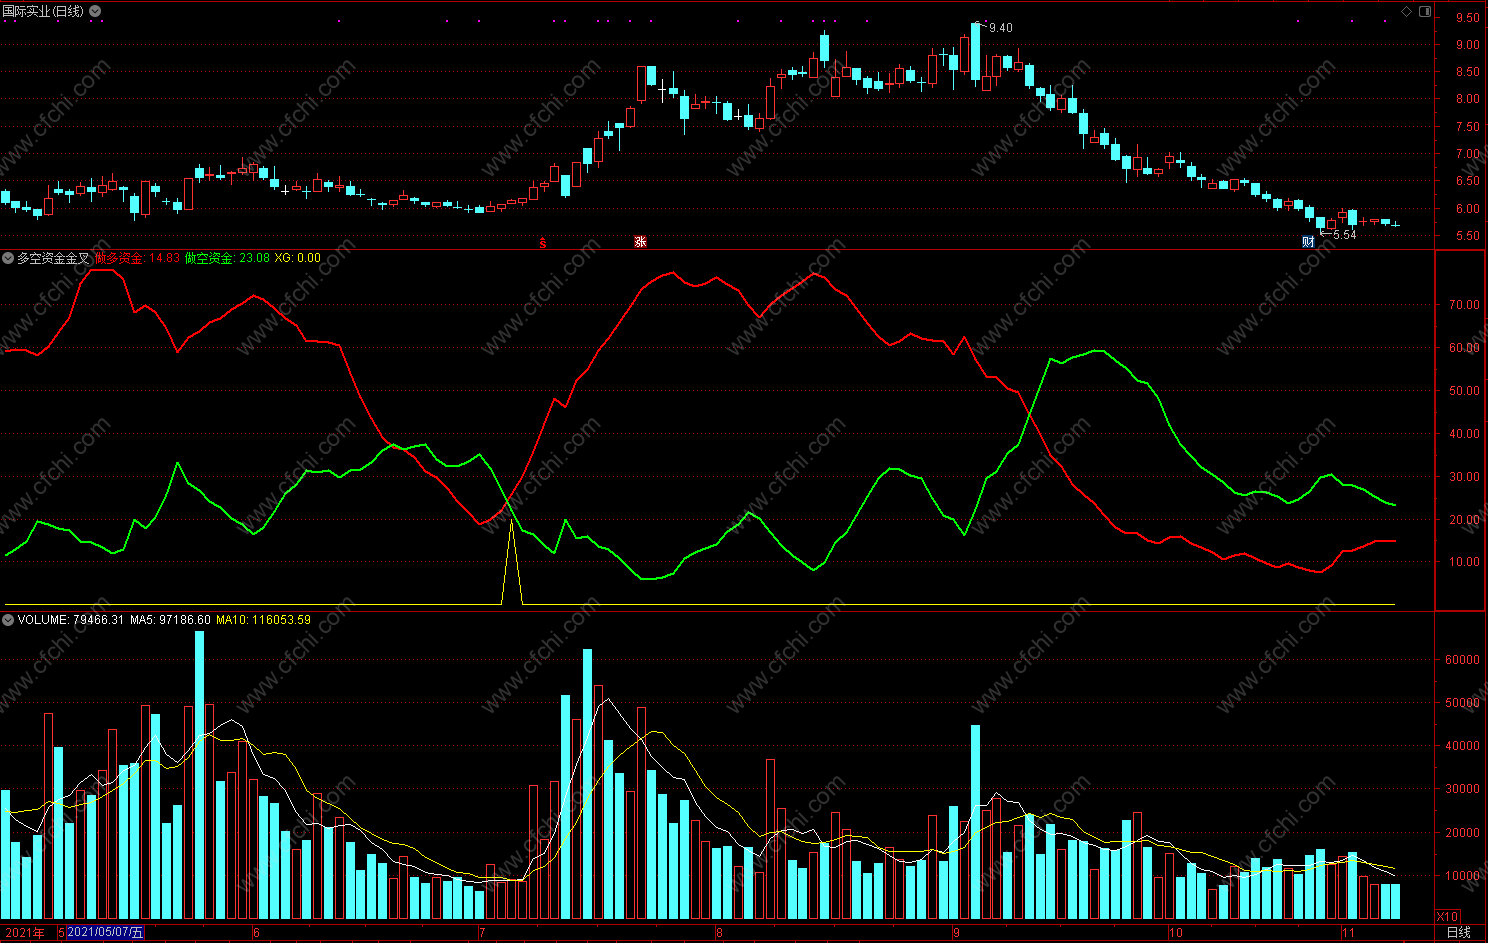Click the 日线 period label at bottom-right
The width and height of the screenshot is (1488, 943).
(1459, 932)
